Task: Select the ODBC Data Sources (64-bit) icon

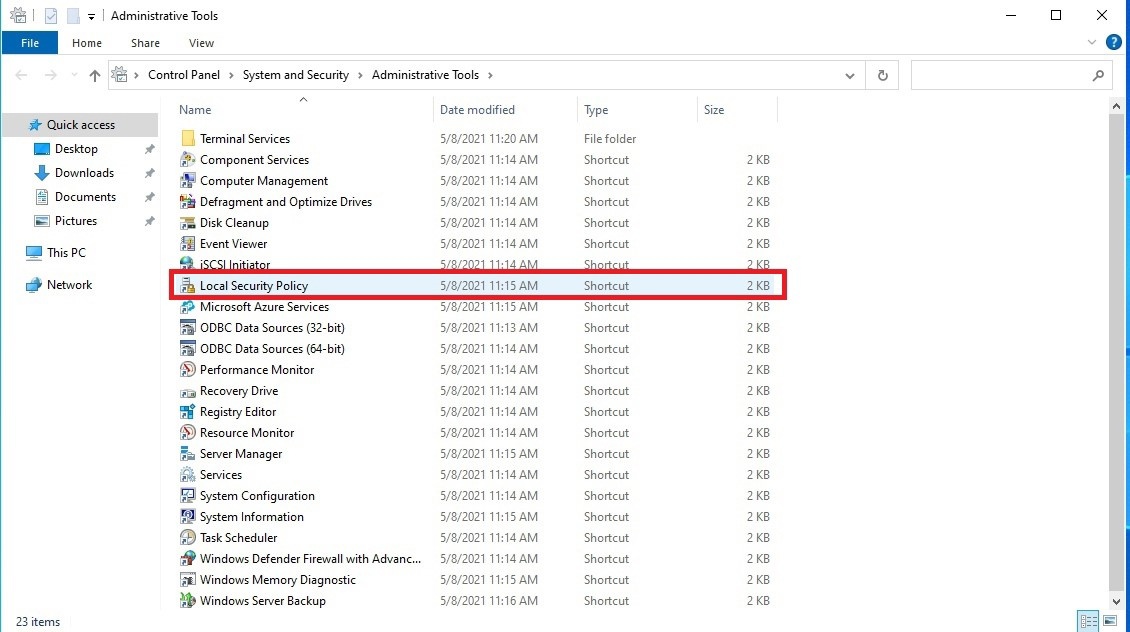Action: tap(187, 349)
